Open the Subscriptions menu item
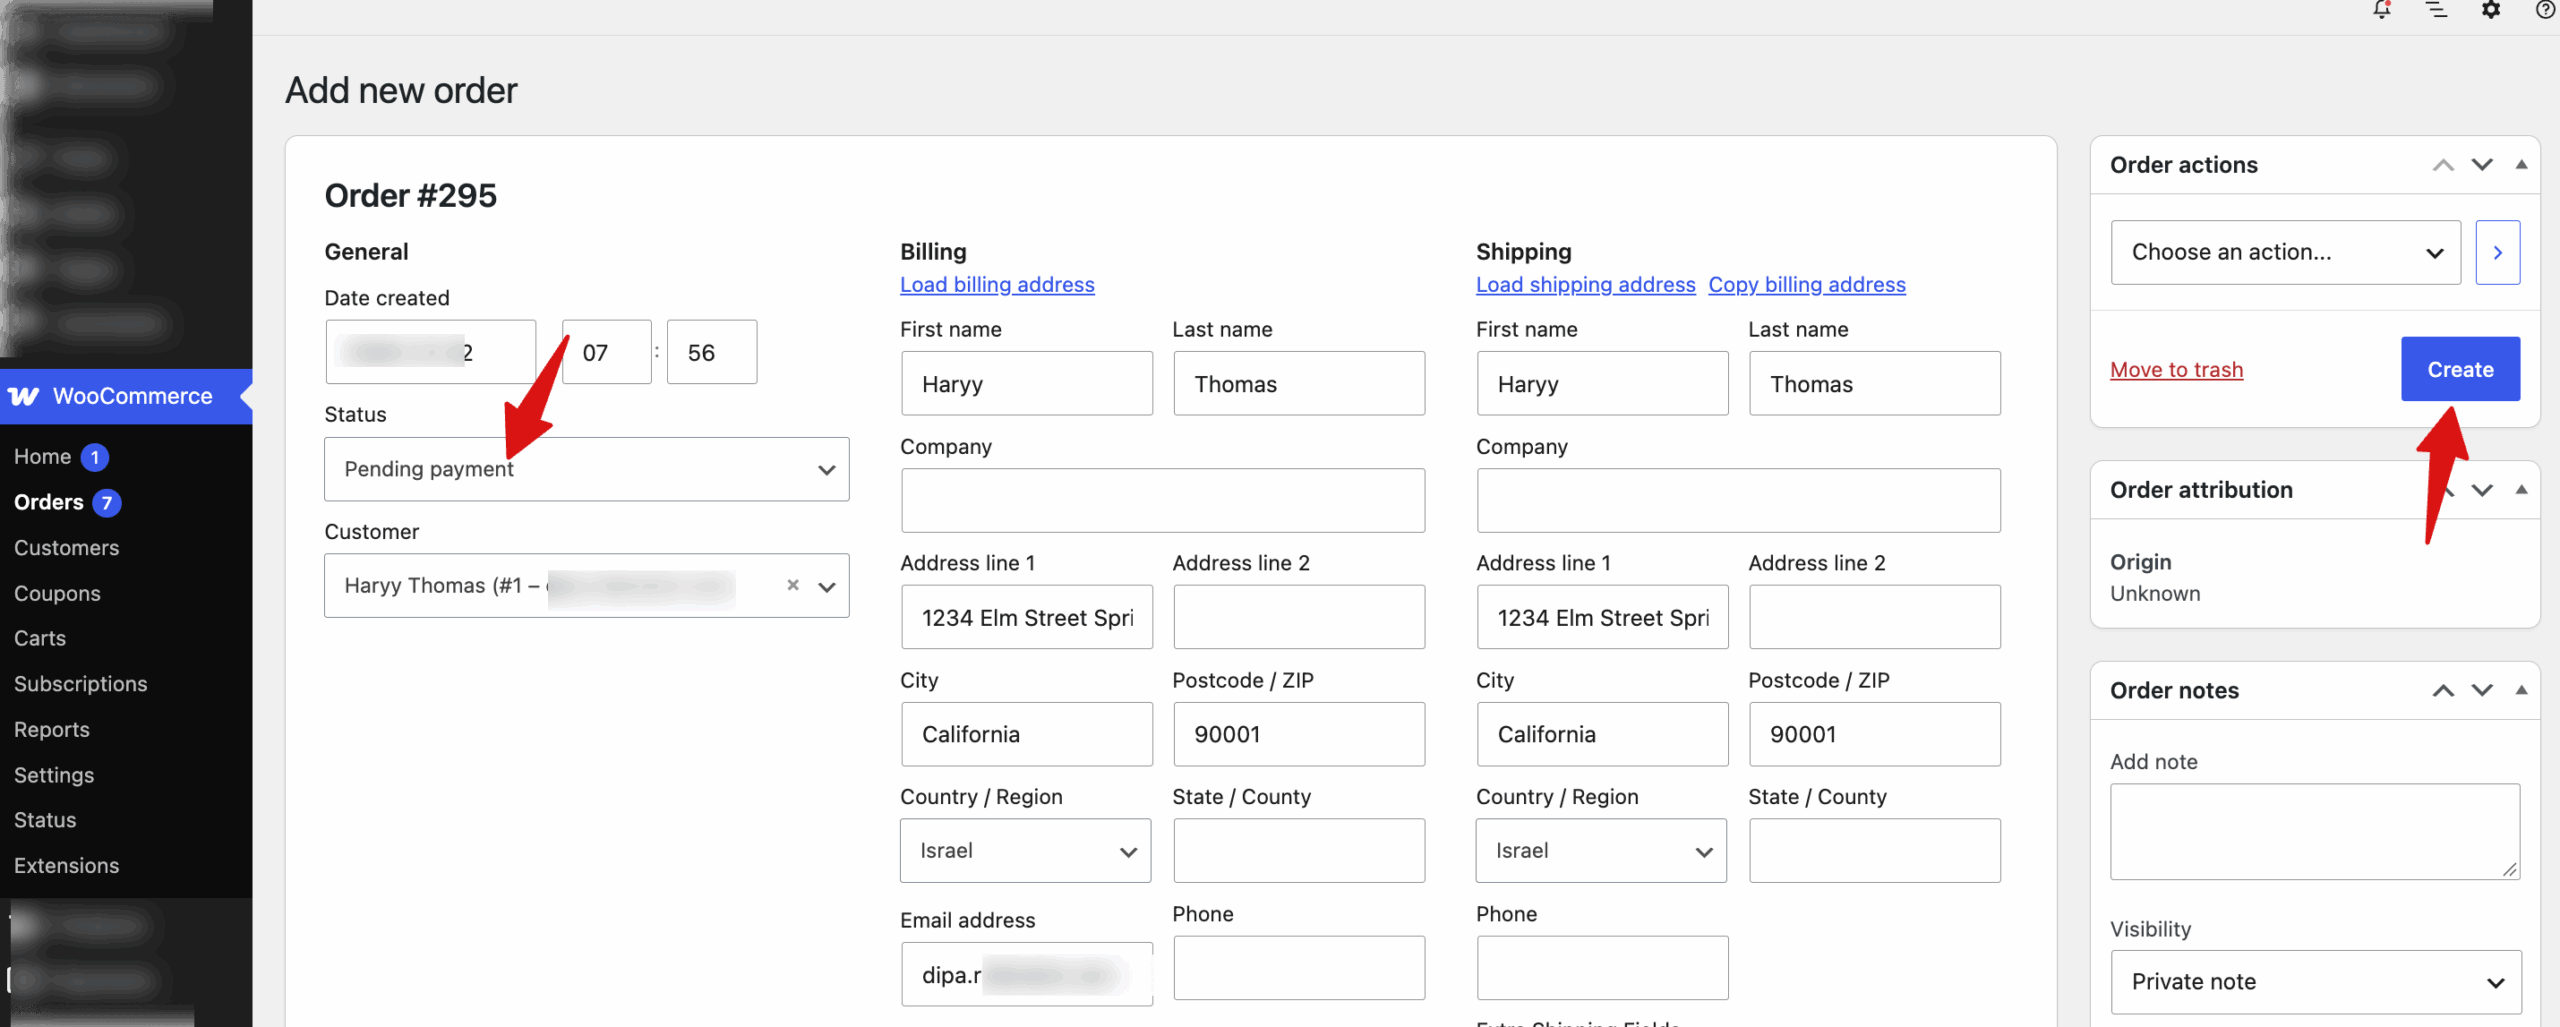The height and width of the screenshot is (1027, 2560). coord(81,684)
